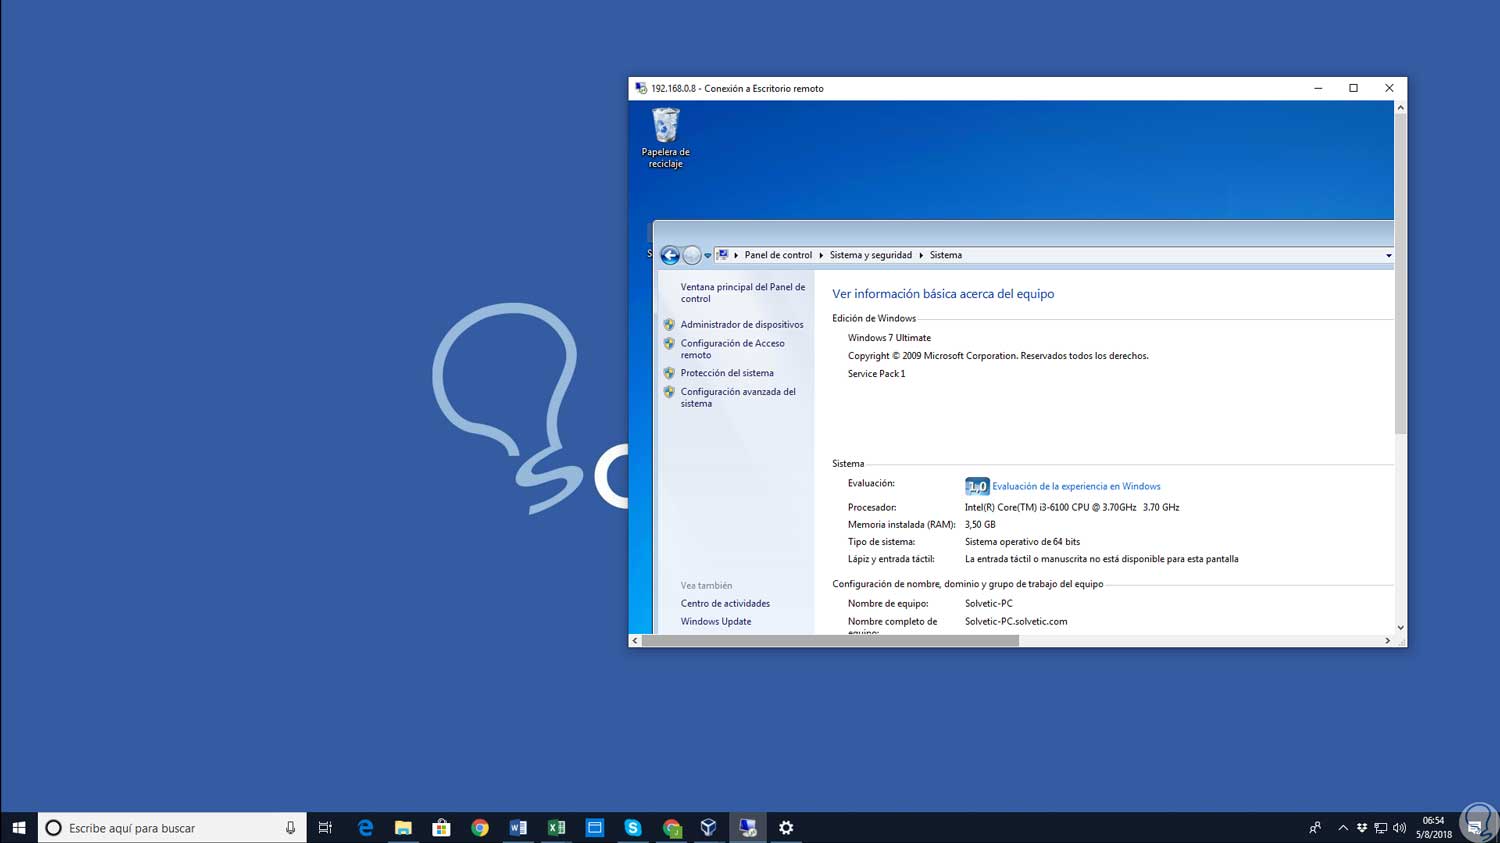Screen dimensions: 1500x843
Task: Click the Task View taskbar button
Action: 325,828
